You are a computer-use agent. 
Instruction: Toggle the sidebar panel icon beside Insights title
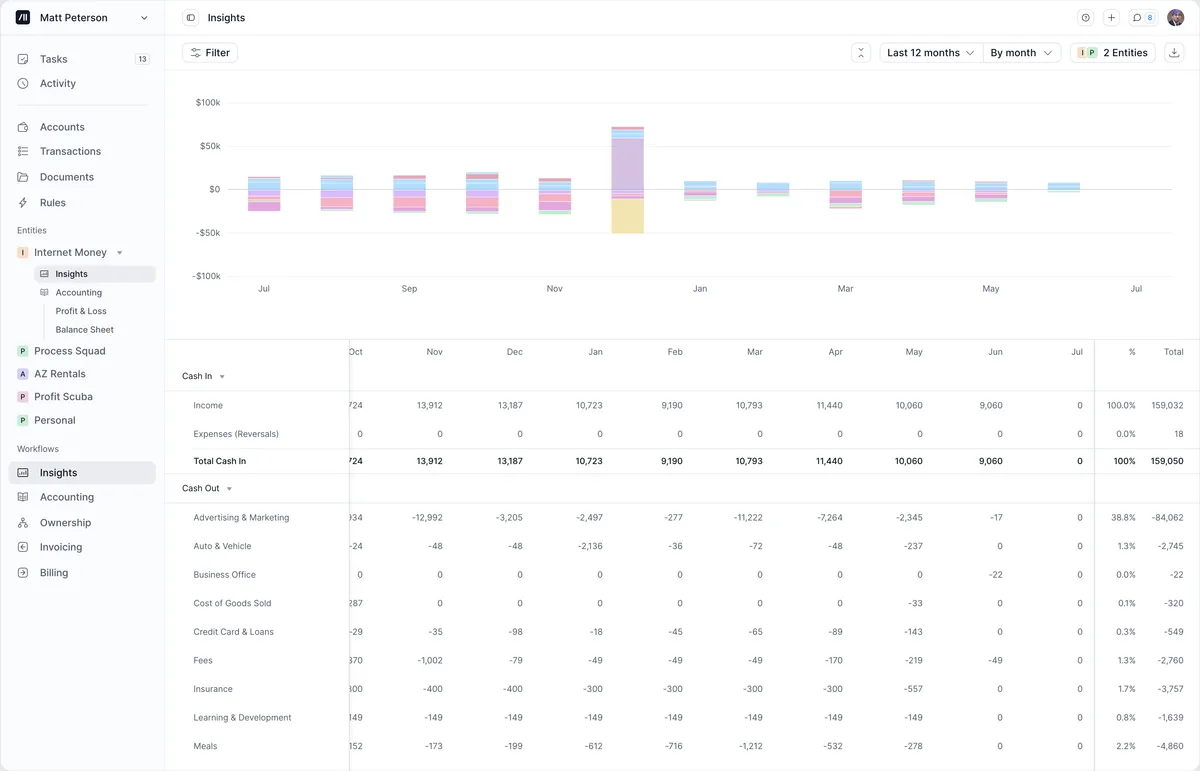[191, 18]
